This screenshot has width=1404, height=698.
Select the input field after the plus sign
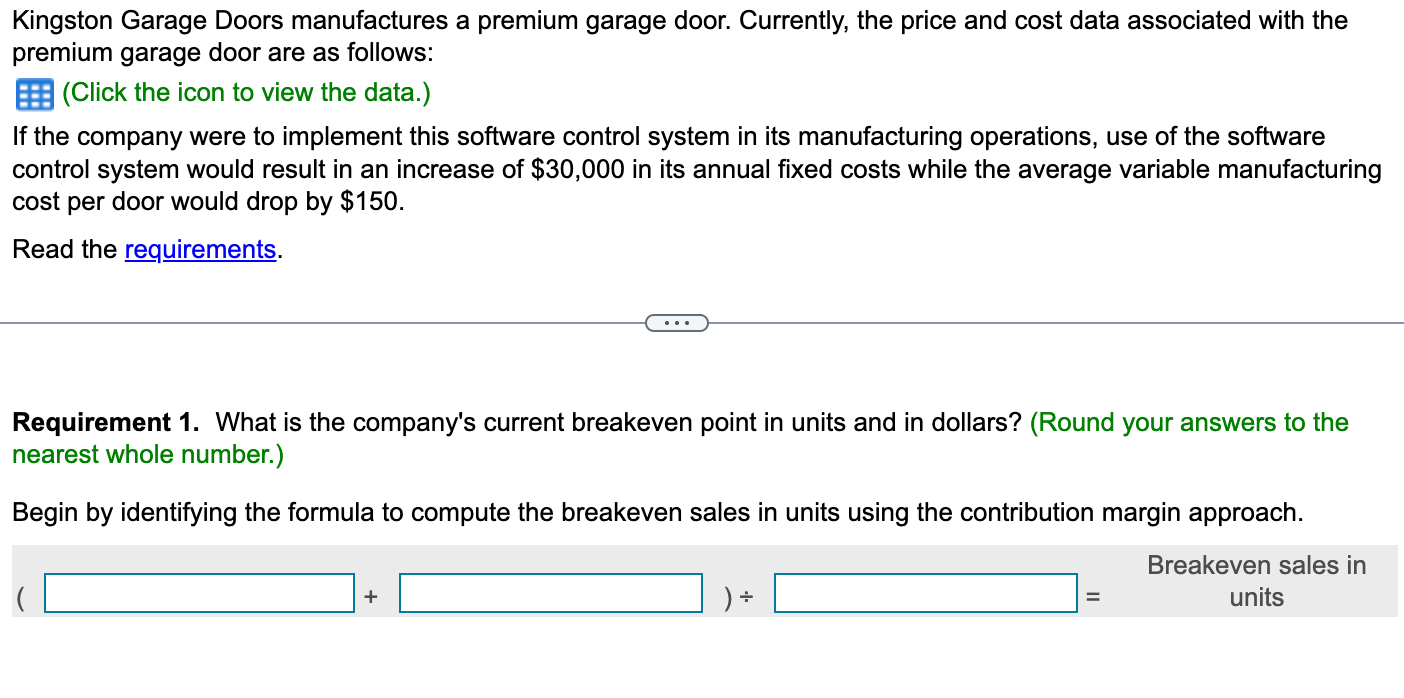click(x=550, y=591)
